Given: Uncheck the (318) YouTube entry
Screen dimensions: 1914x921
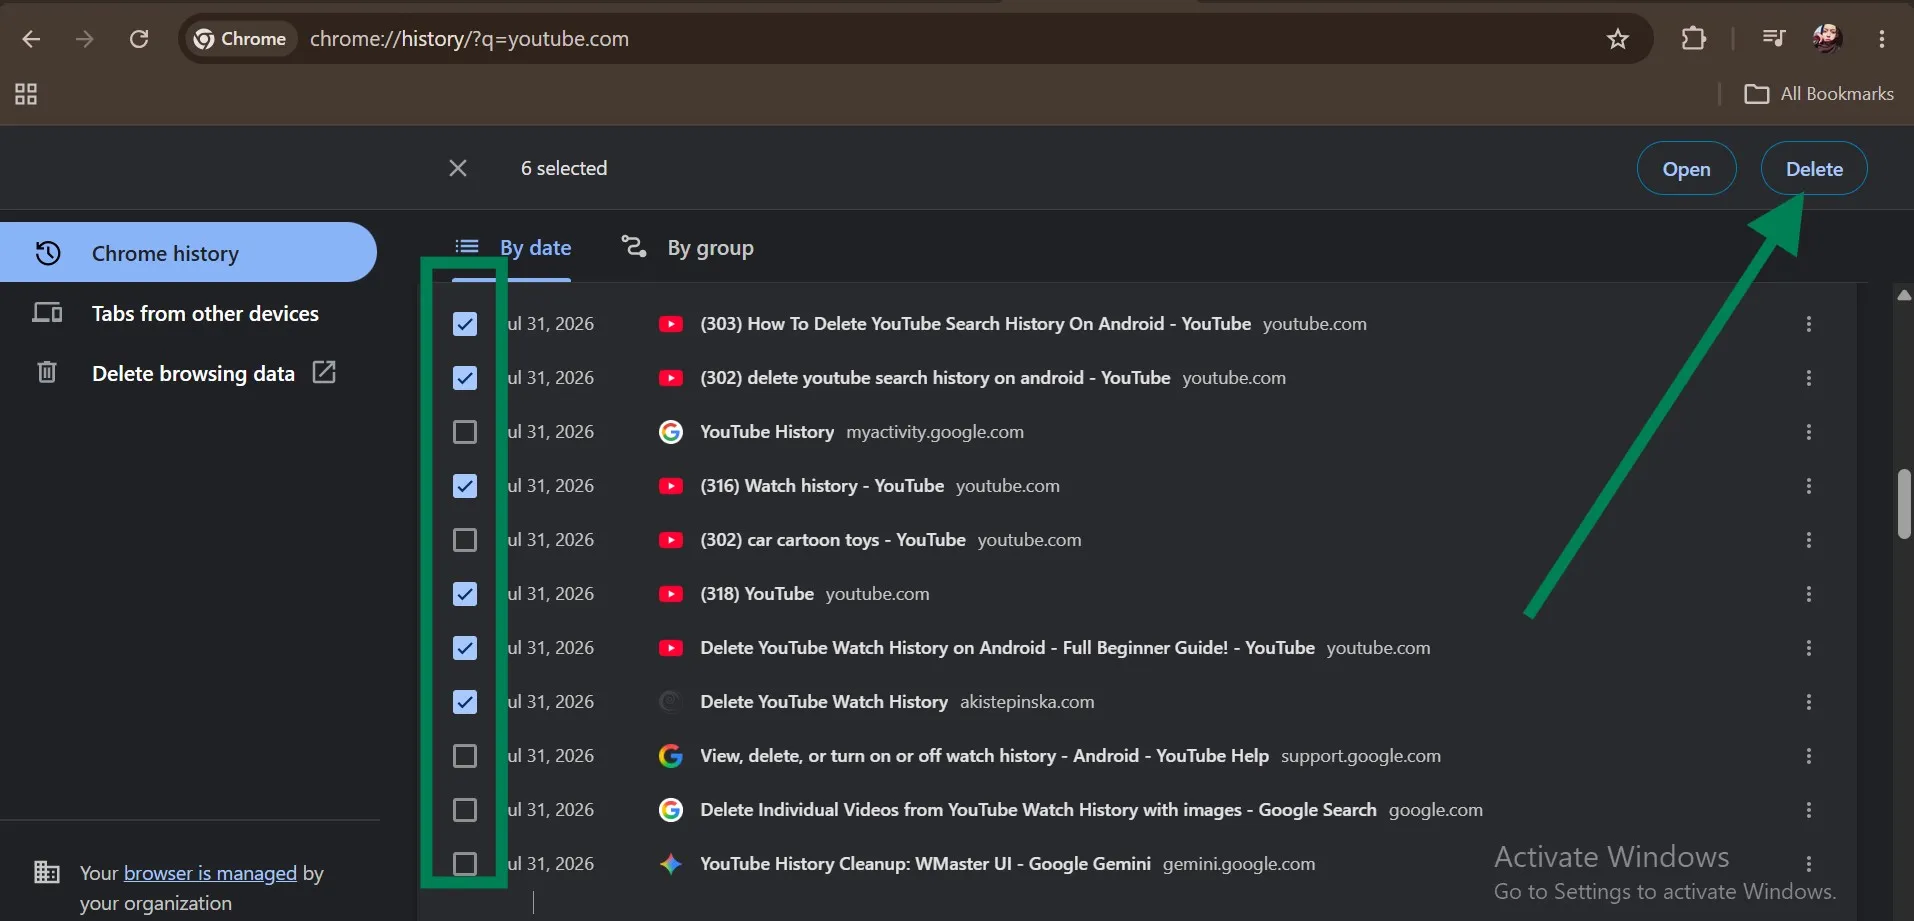Looking at the screenshot, I should click(x=465, y=594).
